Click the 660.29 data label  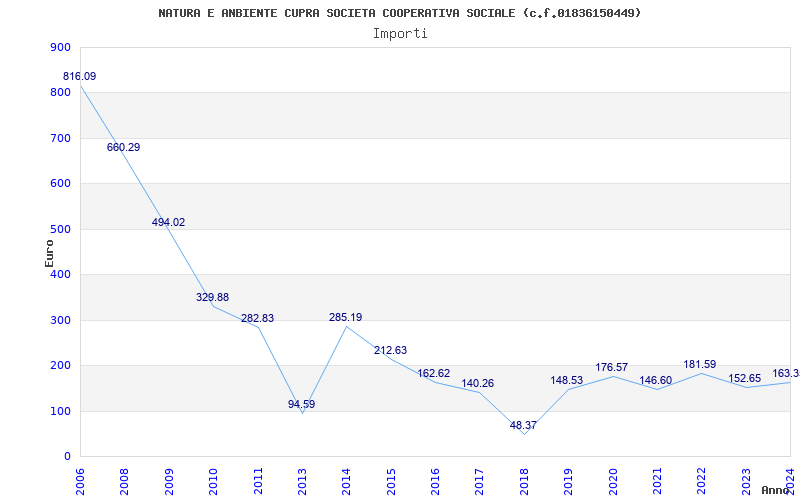click(x=123, y=147)
